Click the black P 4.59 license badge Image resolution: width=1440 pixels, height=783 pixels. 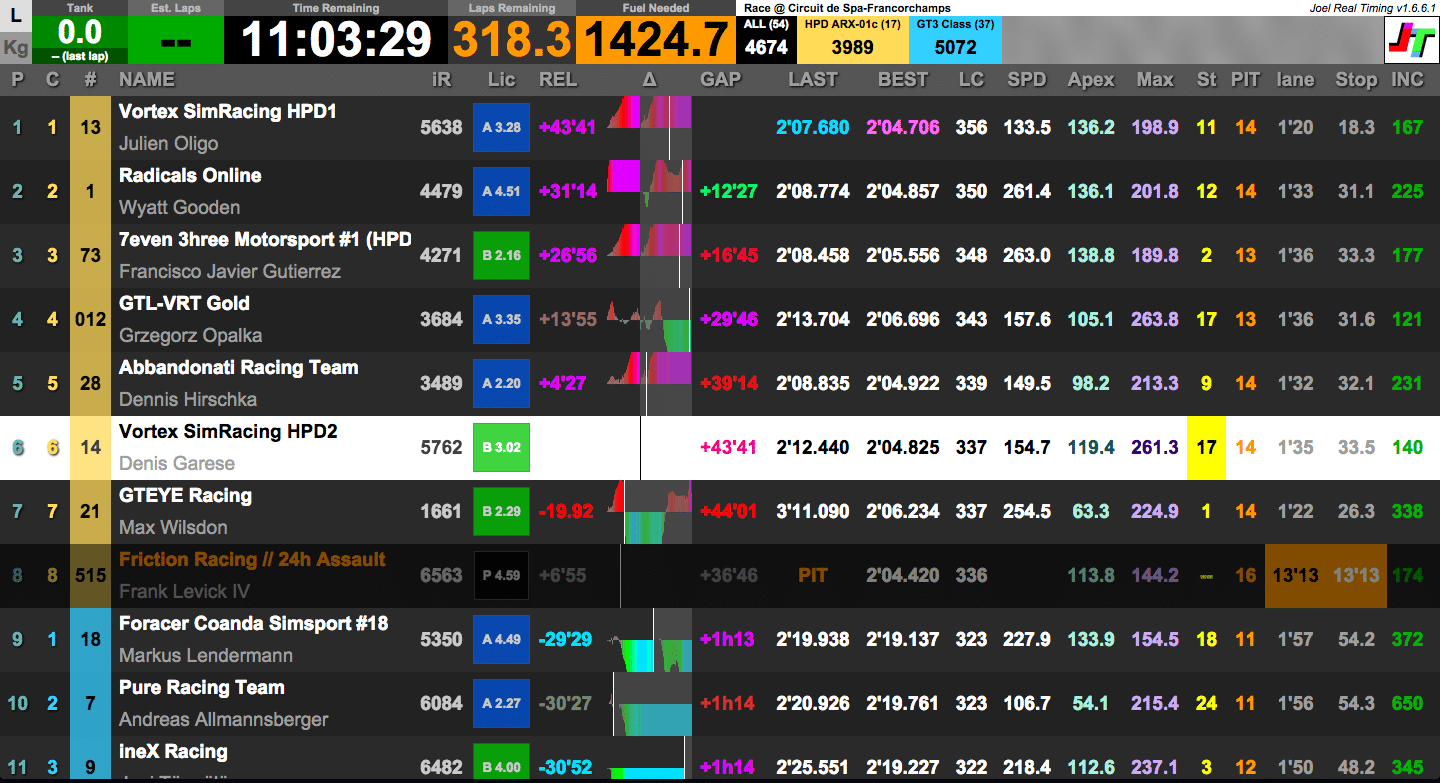[x=501, y=576]
